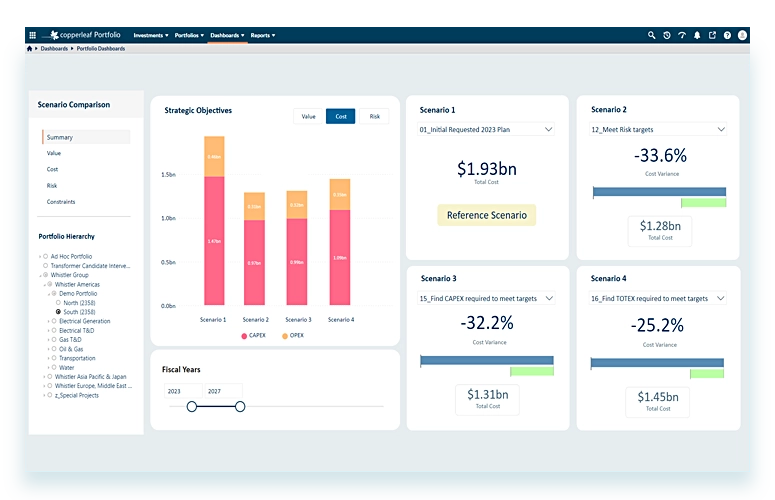The height and width of the screenshot is (500, 775).
Task: Click the open-in-new-window icon
Action: pyautogui.click(x=712, y=35)
